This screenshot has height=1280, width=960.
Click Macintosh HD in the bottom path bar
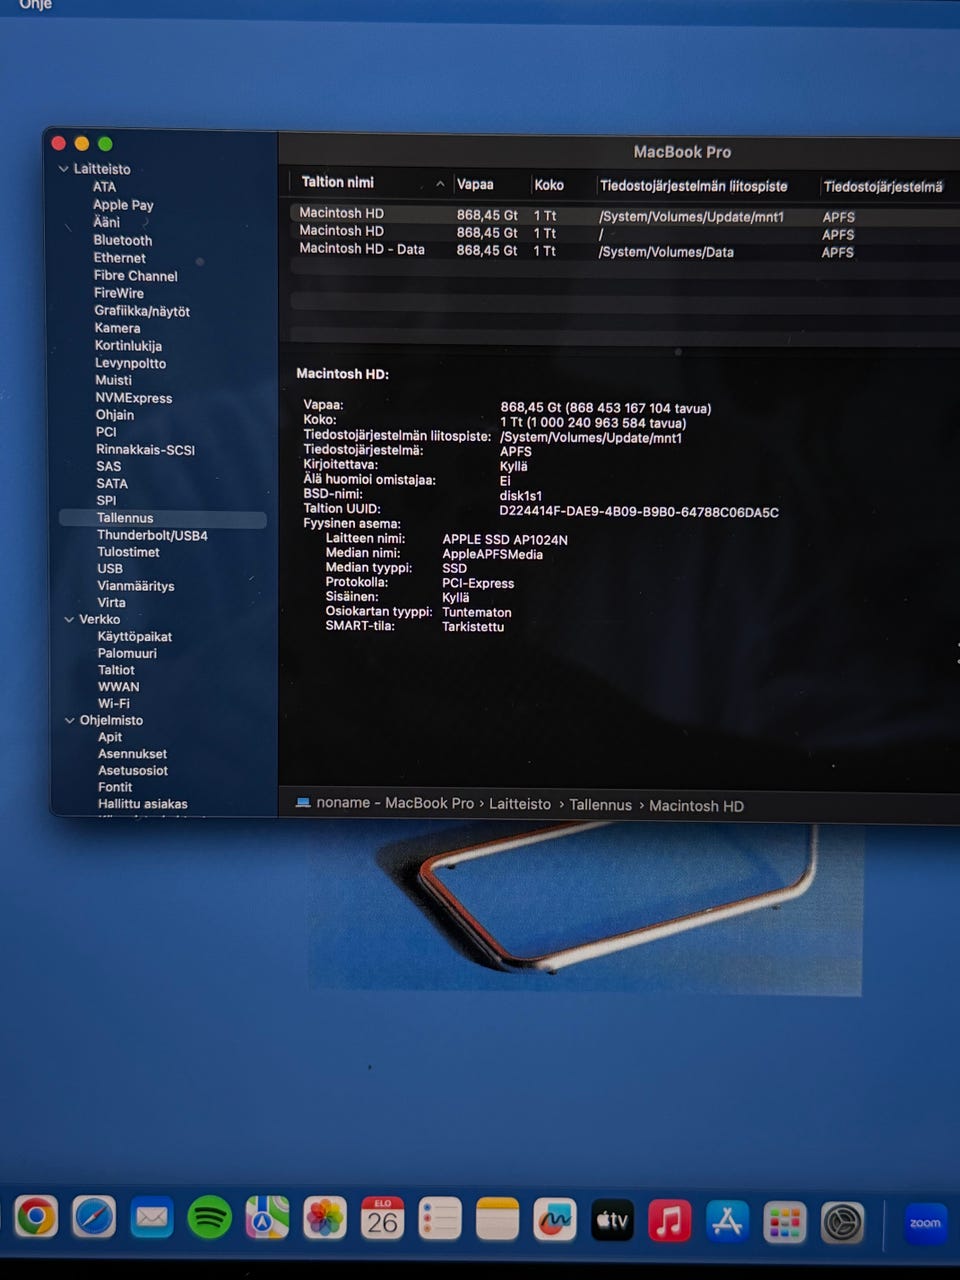click(x=696, y=806)
